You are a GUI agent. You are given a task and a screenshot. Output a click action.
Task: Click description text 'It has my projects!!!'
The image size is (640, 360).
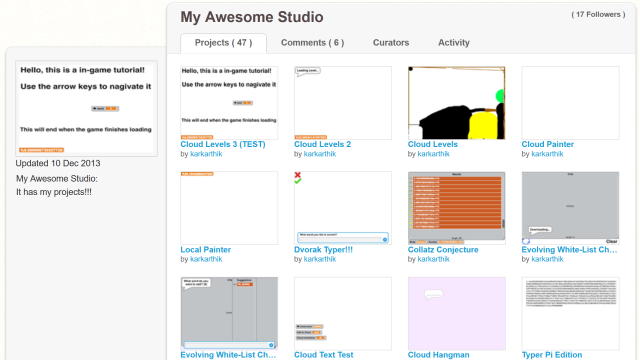[x=54, y=192]
